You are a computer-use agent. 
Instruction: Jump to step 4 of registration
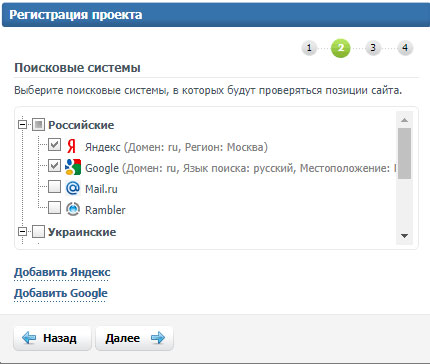tap(405, 48)
